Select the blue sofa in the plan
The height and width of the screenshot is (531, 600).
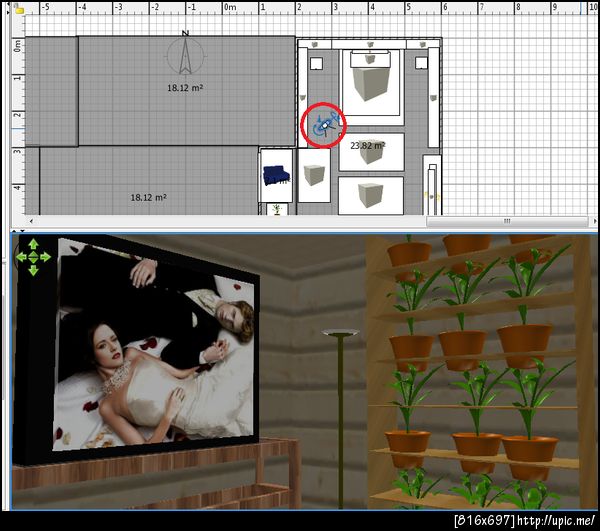pos(276,176)
